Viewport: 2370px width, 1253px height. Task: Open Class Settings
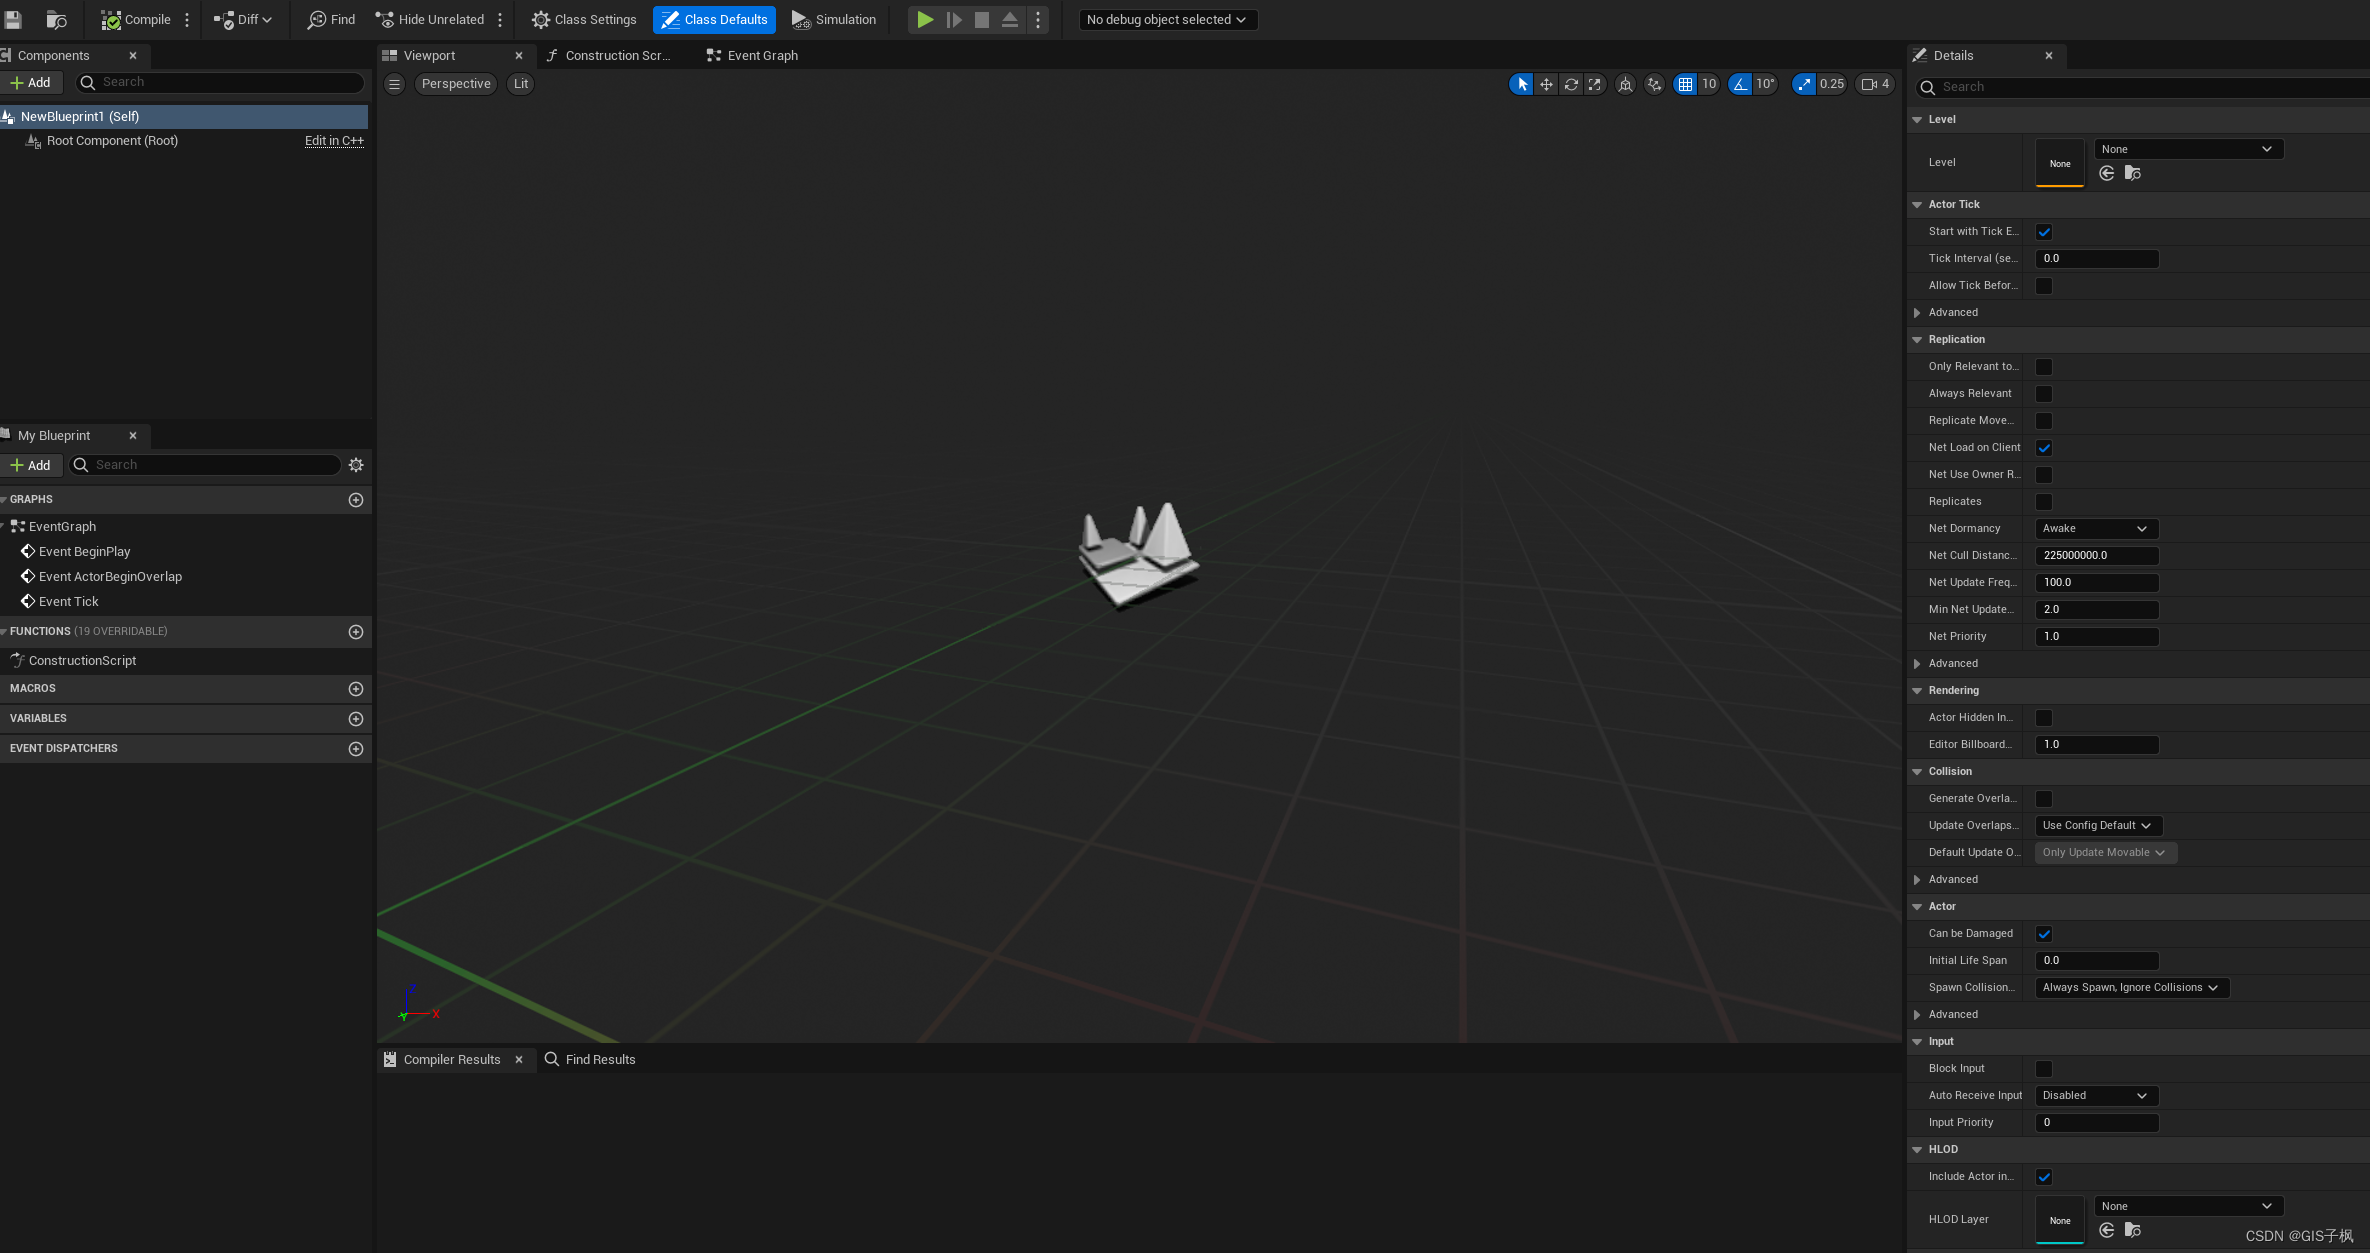584,19
